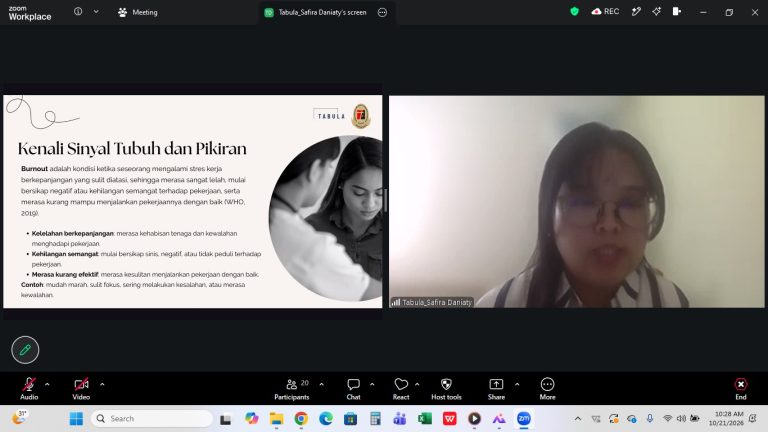This screenshot has width=768, height=432.
Task: Open shared screen options ellipsis
Action: click(383, 13)
